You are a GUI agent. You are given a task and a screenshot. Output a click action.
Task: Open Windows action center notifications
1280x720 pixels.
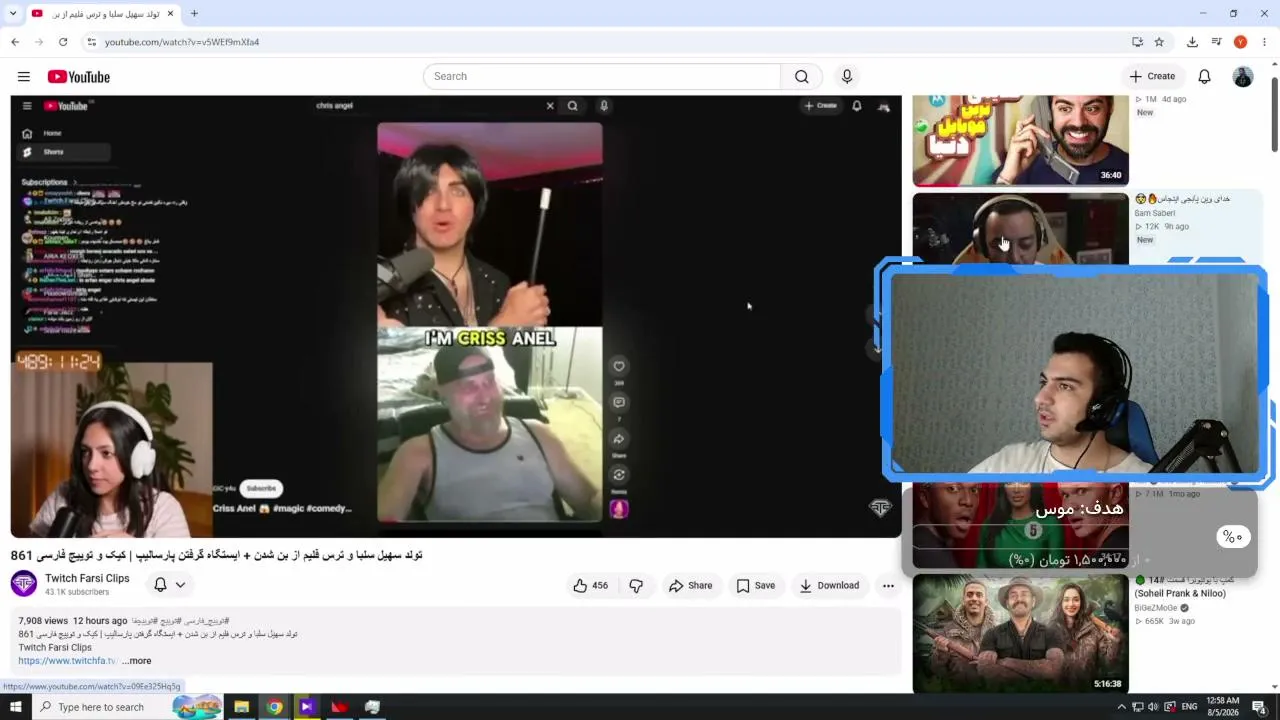pos(1259,707)
